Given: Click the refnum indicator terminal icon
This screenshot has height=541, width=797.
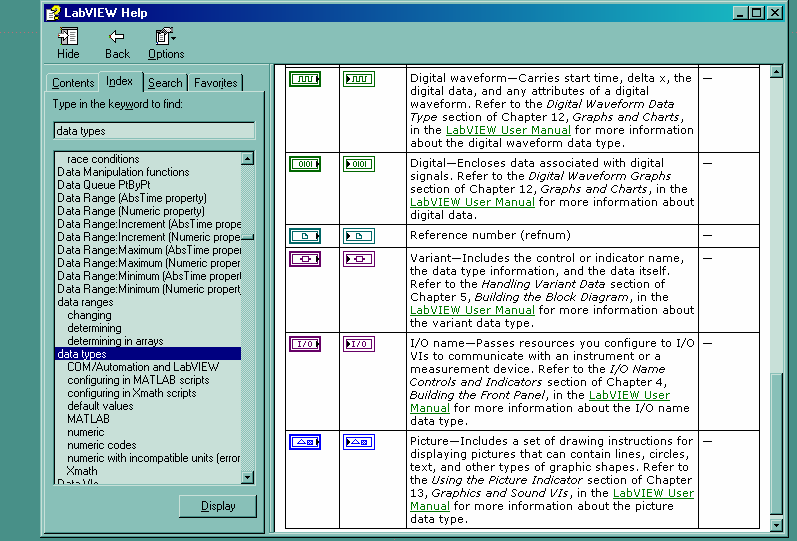Looking at the screenshot, I should click(x=359, y=236).
